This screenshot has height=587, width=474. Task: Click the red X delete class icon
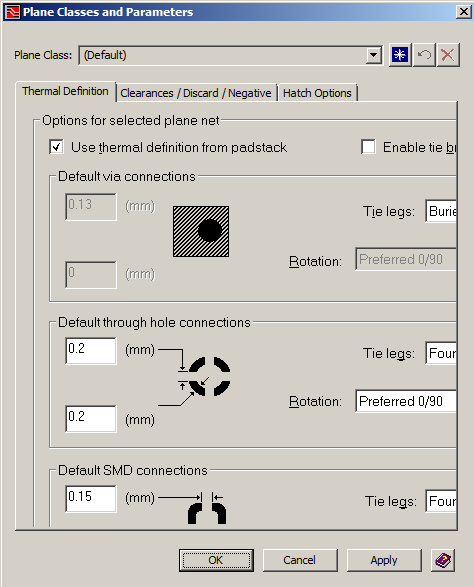point(448,55)
